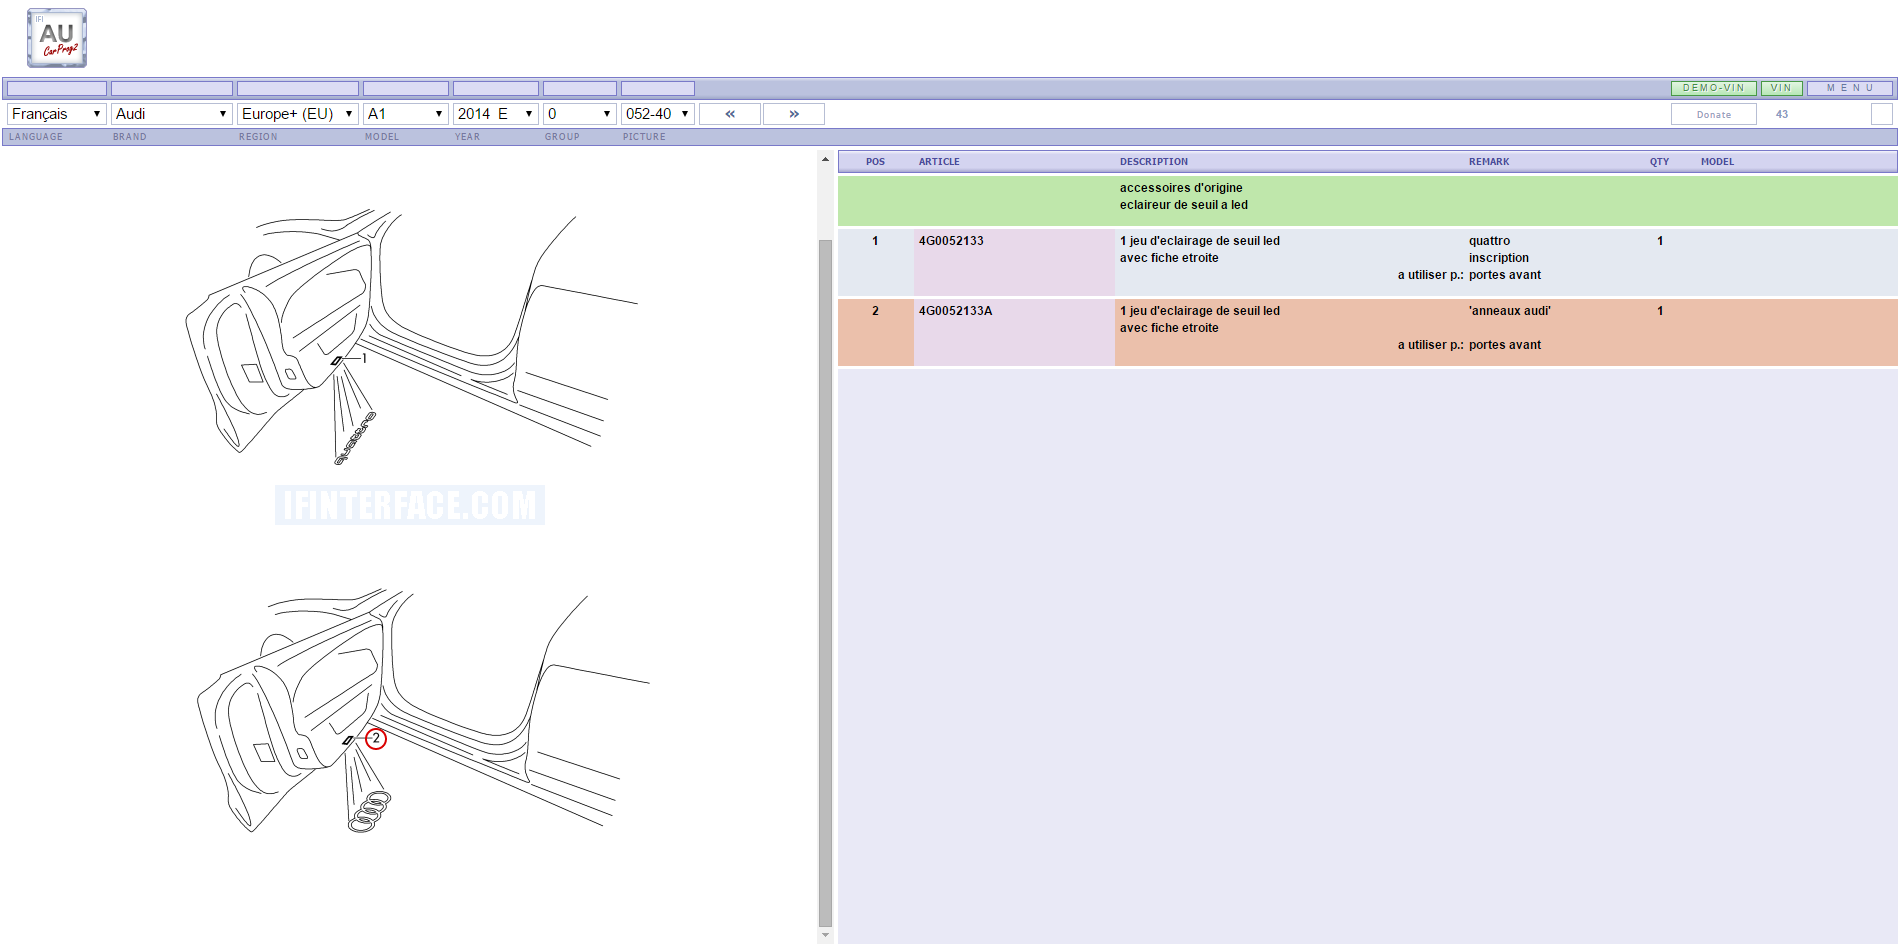Open the A1 model dropdown

coord(405,114)
